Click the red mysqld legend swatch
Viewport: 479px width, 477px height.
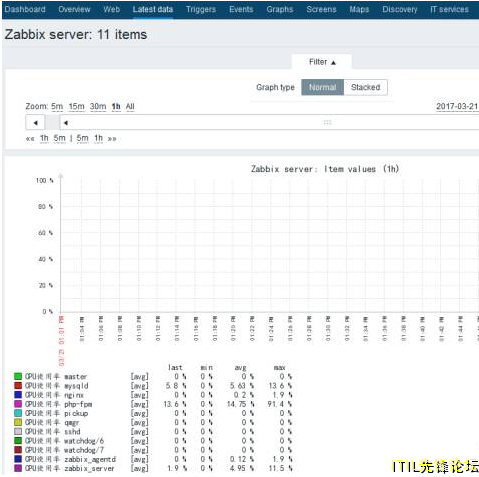pos(18,386)
